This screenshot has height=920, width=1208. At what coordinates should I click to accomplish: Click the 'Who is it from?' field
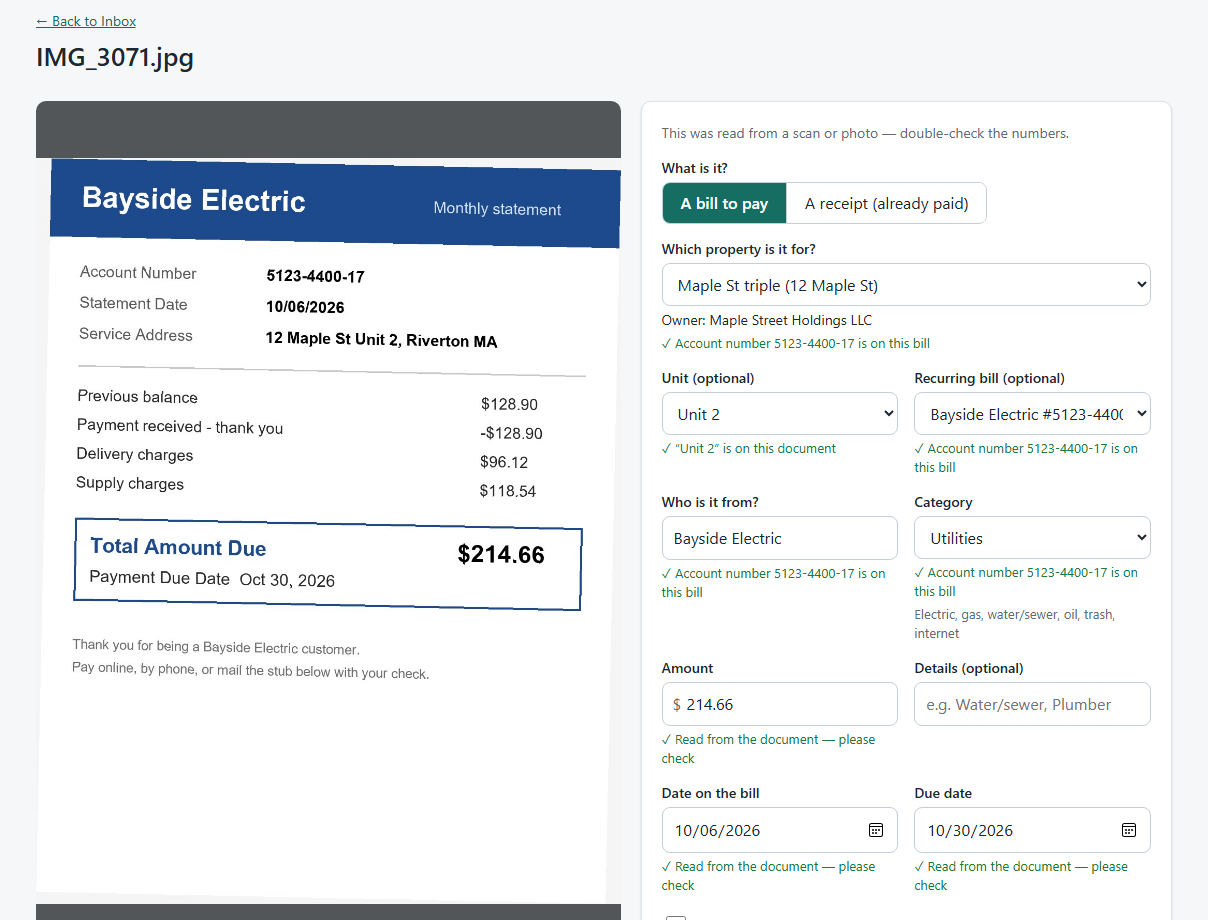(780, 538)
